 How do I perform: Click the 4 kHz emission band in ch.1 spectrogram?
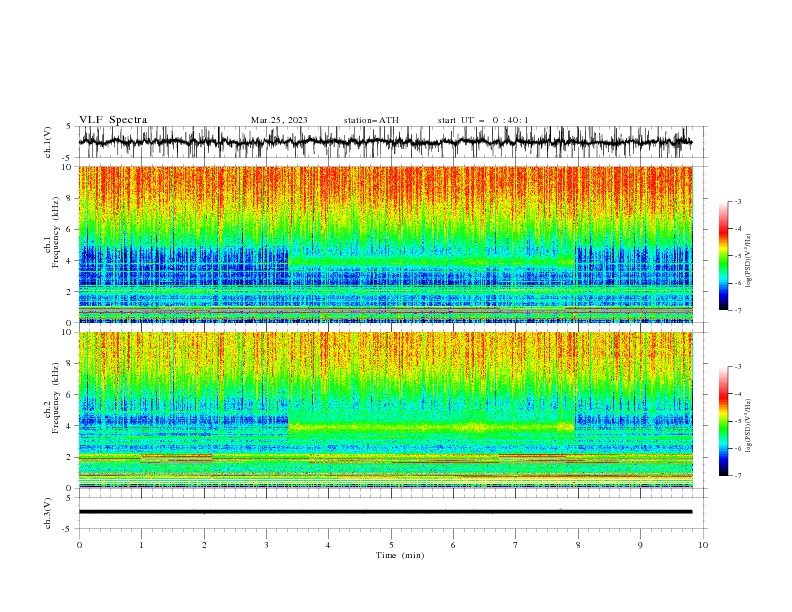coord(431,262)
